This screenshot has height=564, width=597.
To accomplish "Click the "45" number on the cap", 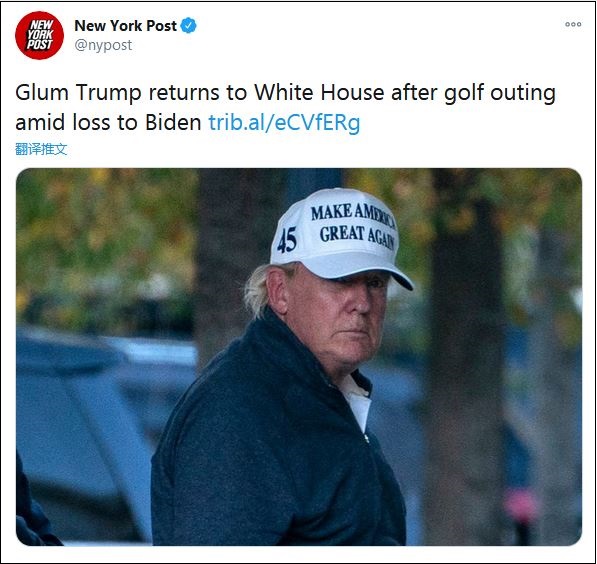I will point(287,240).
